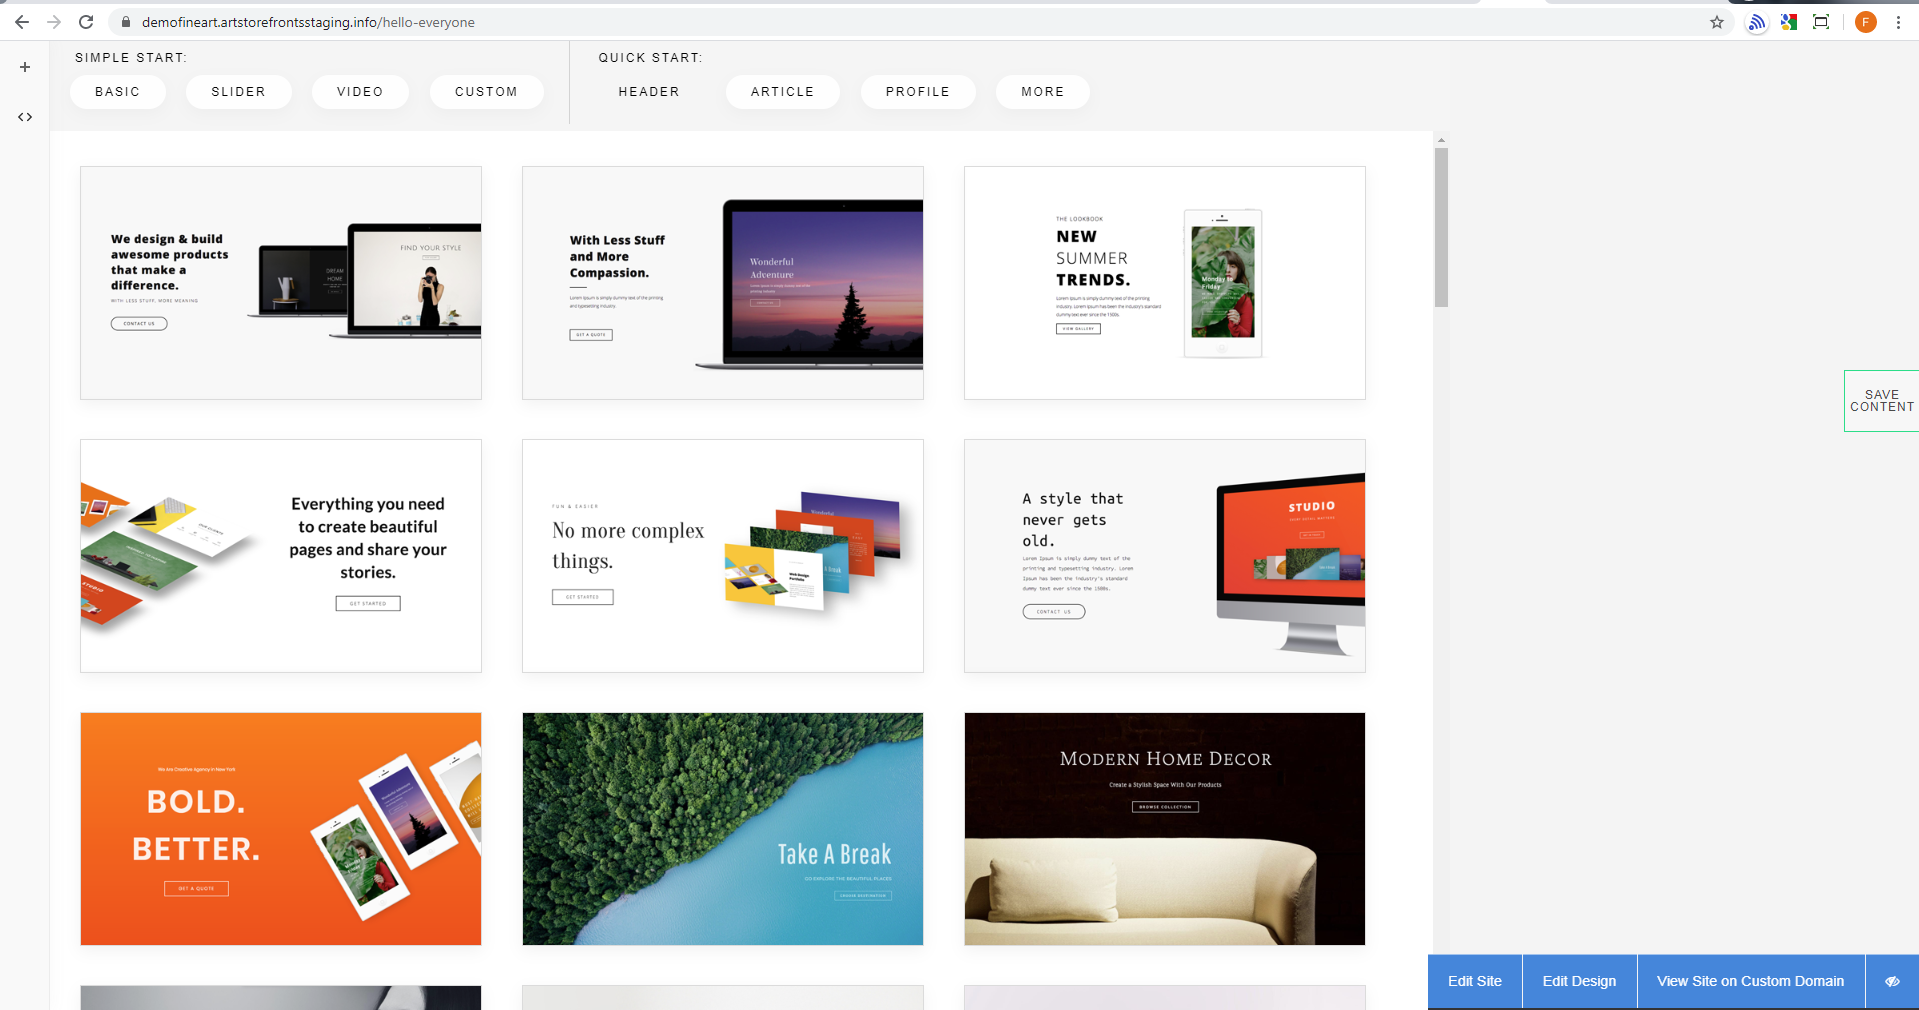This screenshot has width=1919, height=1010.
Task: Open View Site on Custom Domain
Action: pos(1750,981)
